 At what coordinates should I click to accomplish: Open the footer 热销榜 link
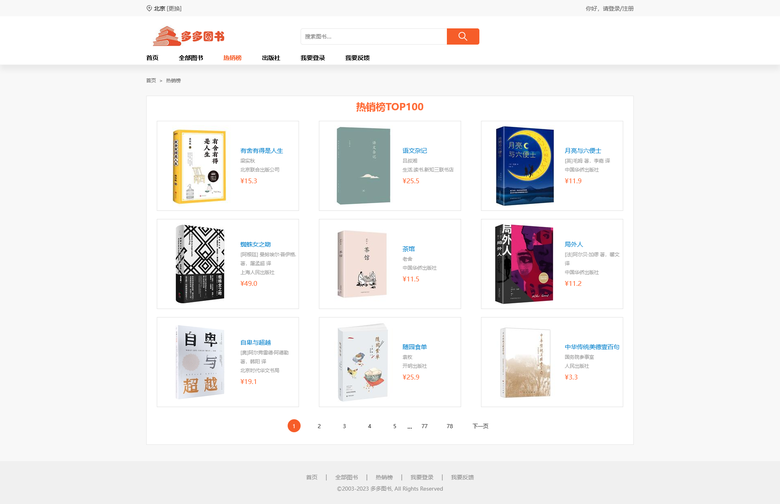click(x=384, y=477)
